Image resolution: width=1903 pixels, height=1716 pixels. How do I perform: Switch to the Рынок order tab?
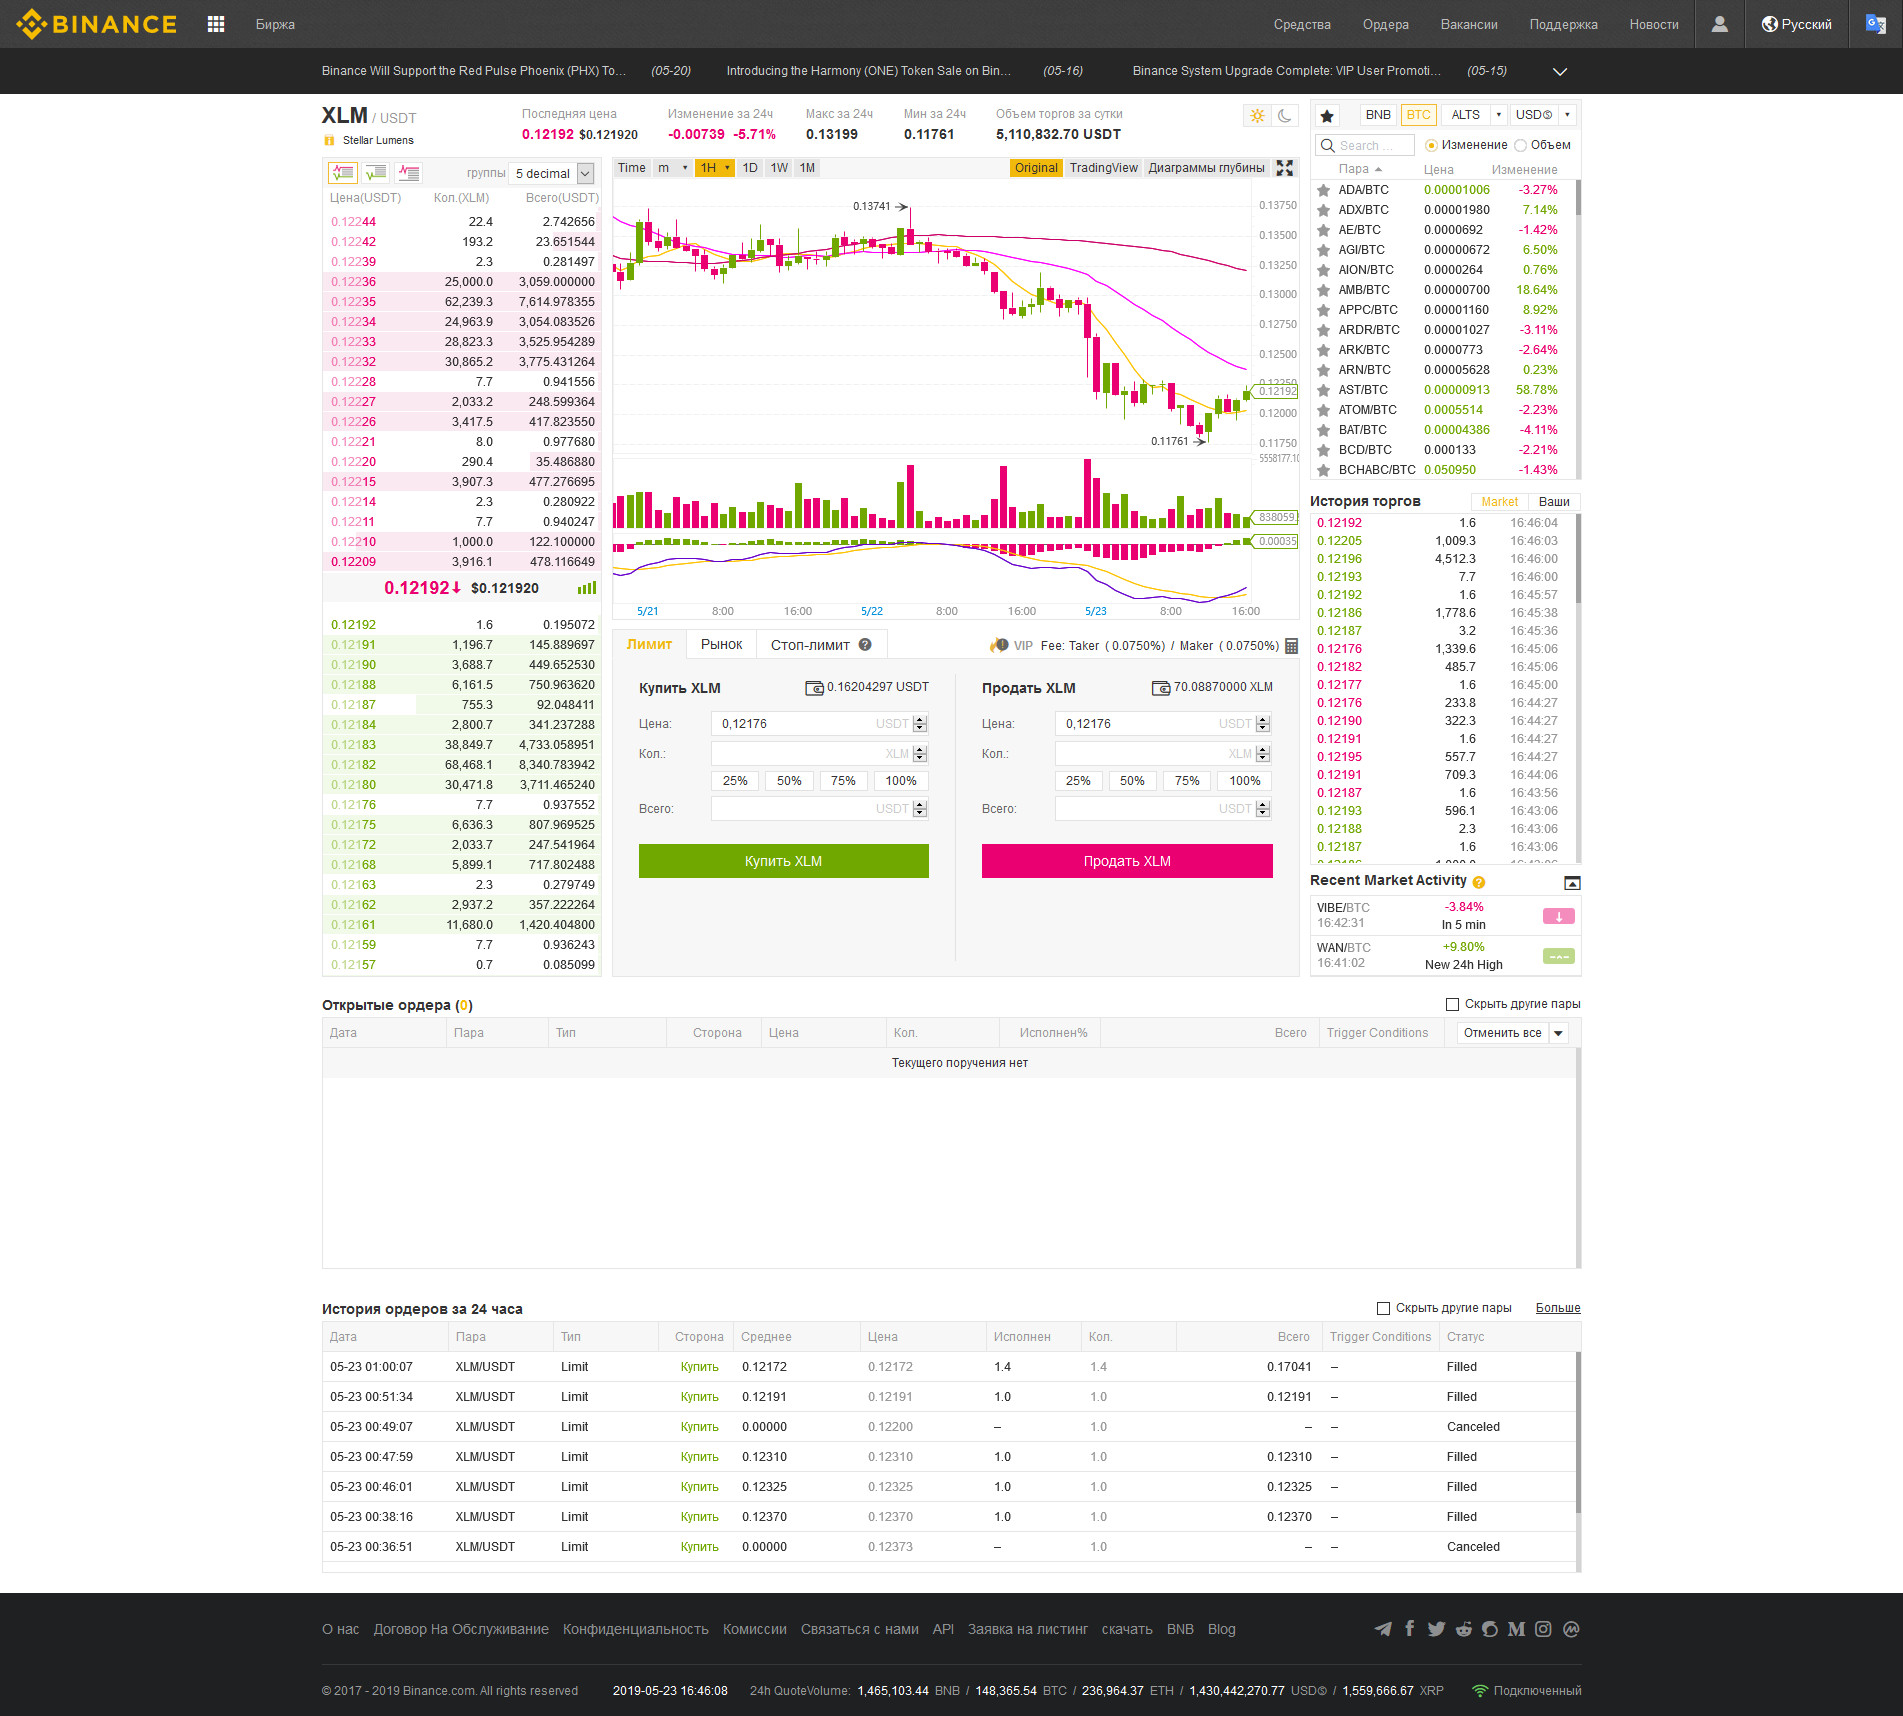coord(721,645)
